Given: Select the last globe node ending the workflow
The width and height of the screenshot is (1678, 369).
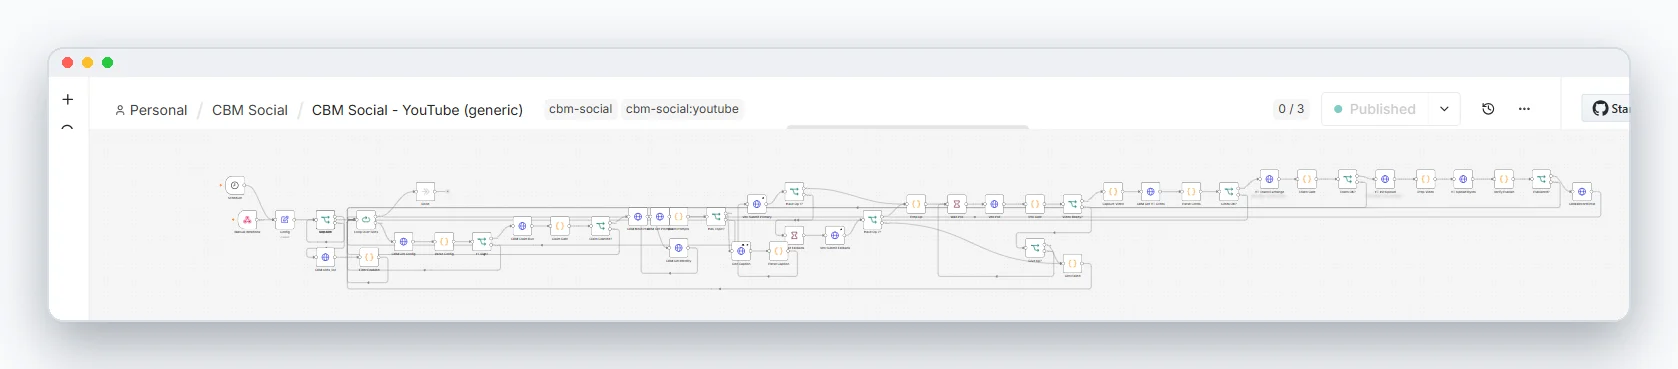Looking at the screenshot, I should pos(1582,191).
